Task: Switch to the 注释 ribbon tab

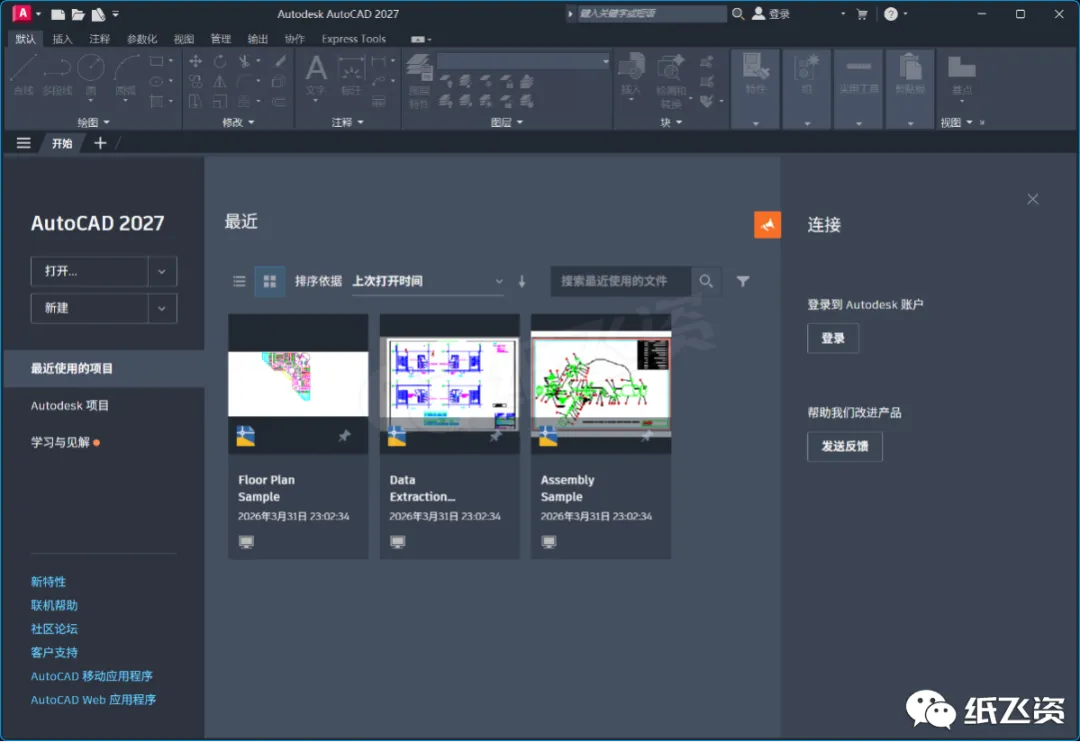Action: [99, 39]
